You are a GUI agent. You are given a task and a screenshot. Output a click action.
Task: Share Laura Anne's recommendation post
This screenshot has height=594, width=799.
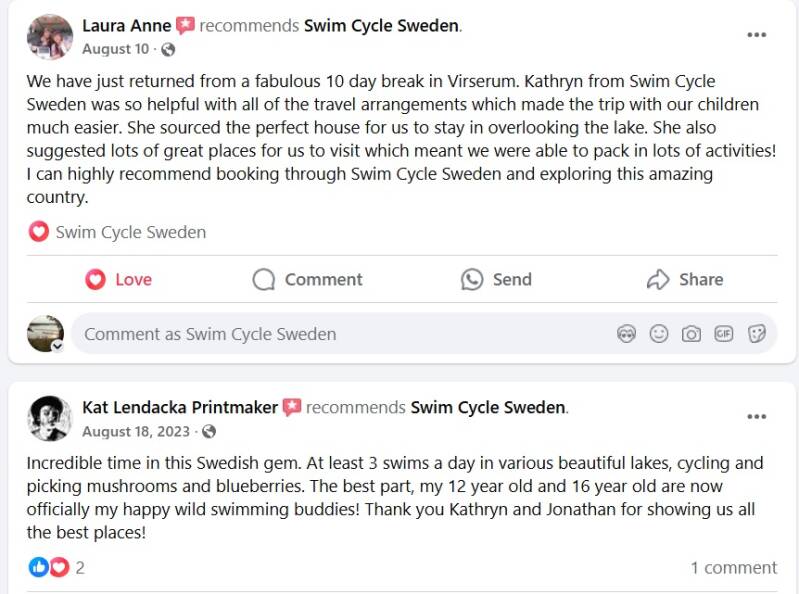(x=685, y=280)
